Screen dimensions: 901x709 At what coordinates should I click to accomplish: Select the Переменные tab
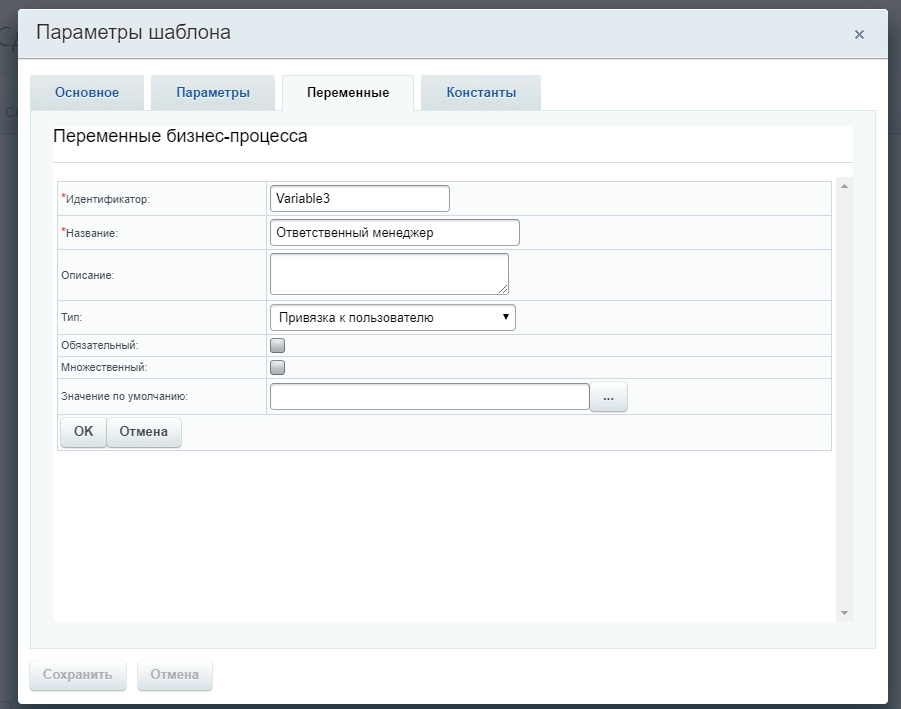[x=348, y=93]
